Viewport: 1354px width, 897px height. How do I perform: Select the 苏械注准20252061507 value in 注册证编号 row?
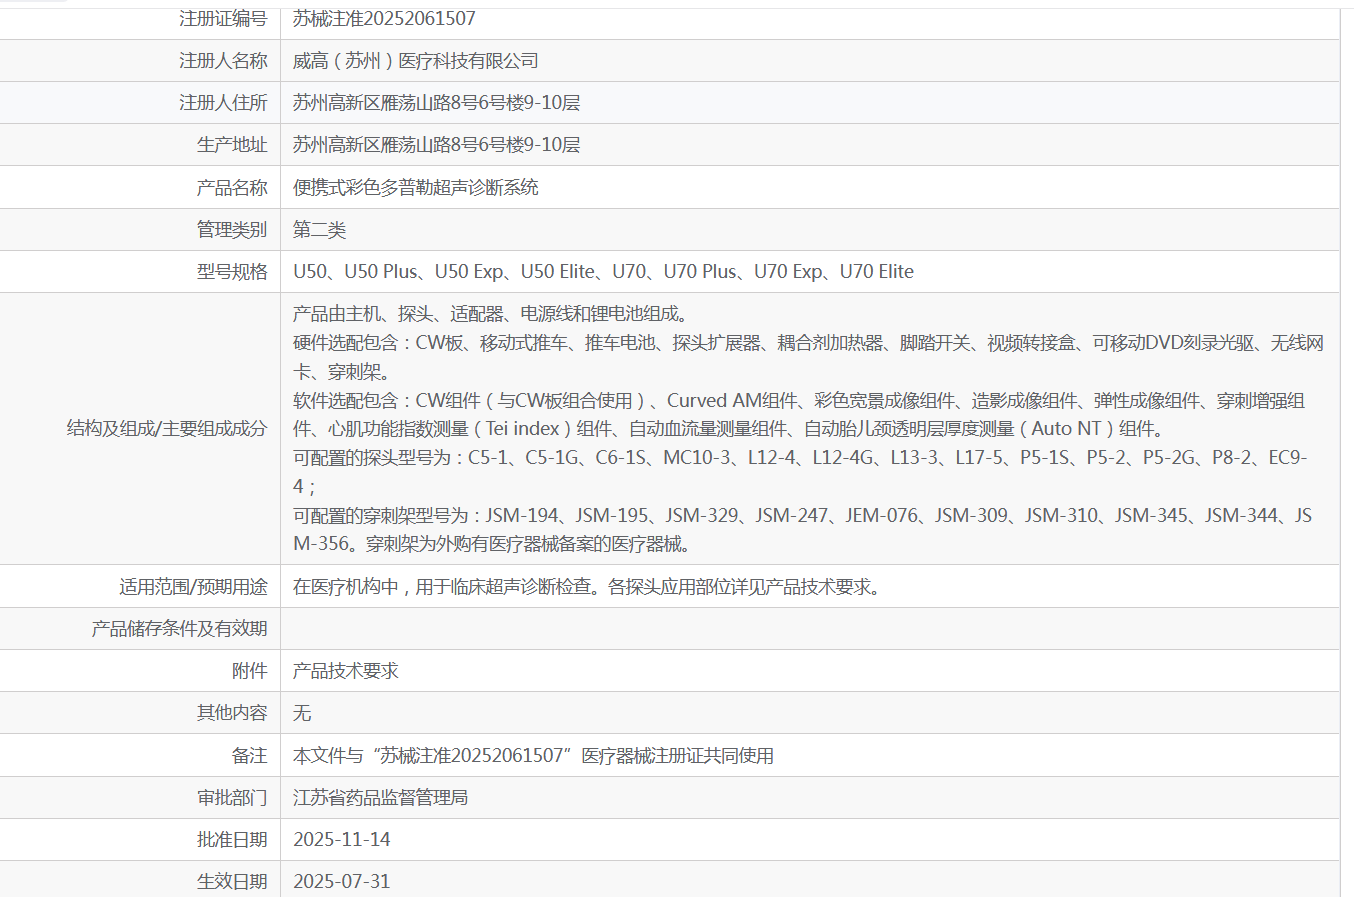(384, 19)
